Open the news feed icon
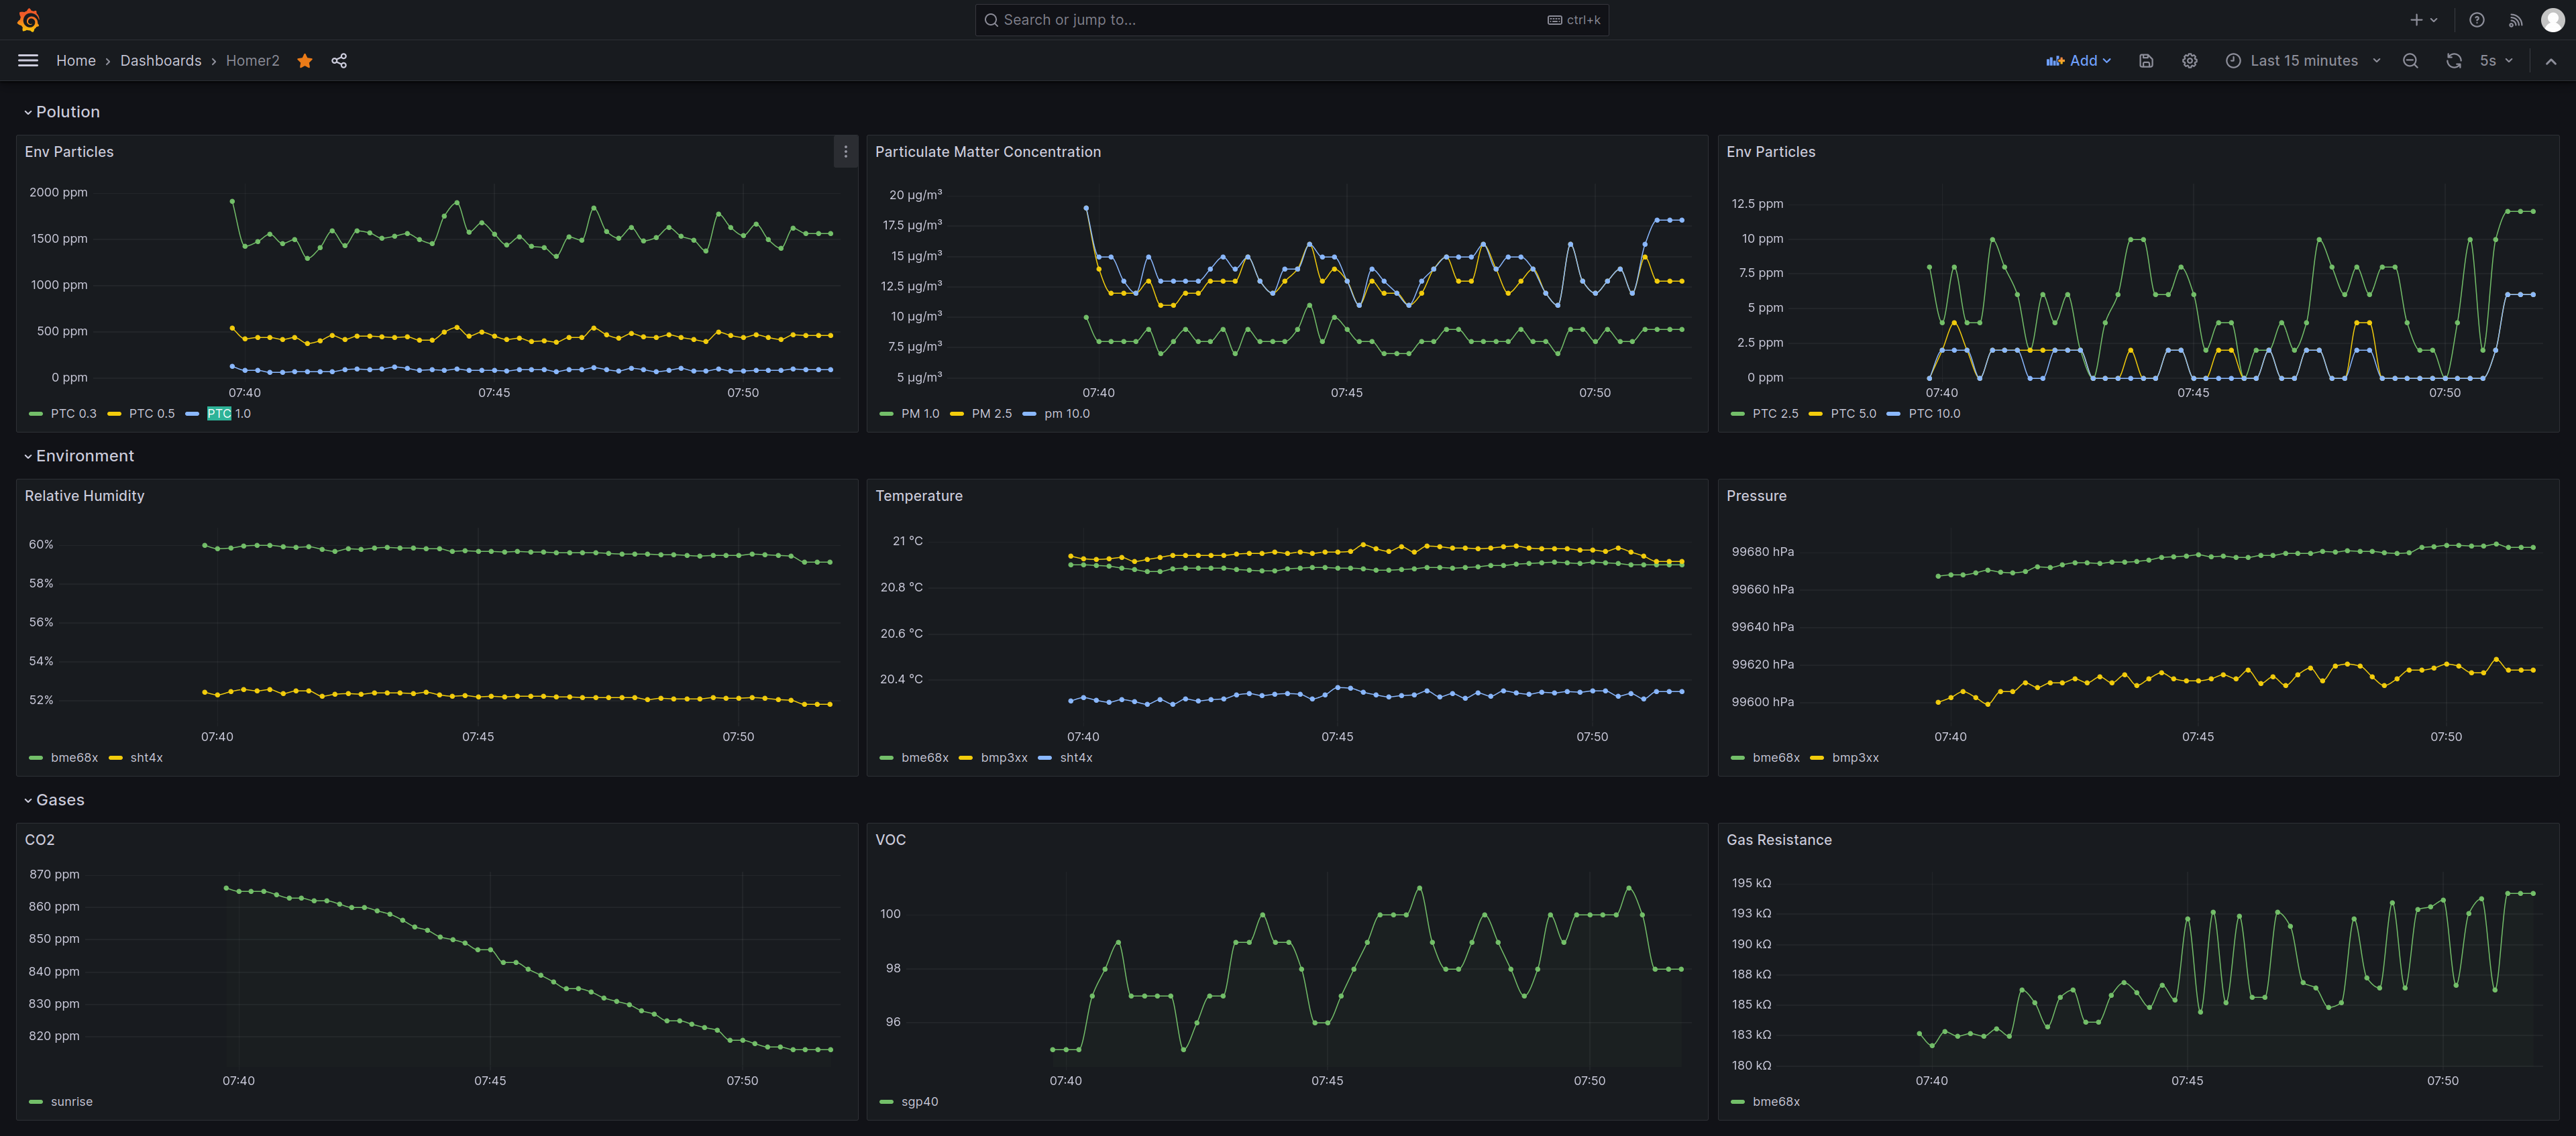The height and width of the screenshot is (1136, 2576). click(2515, 20)
